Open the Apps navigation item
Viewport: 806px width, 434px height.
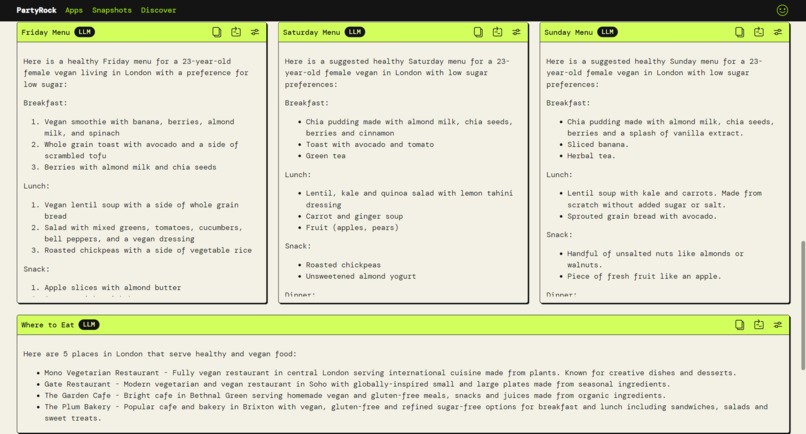point(74,10)
